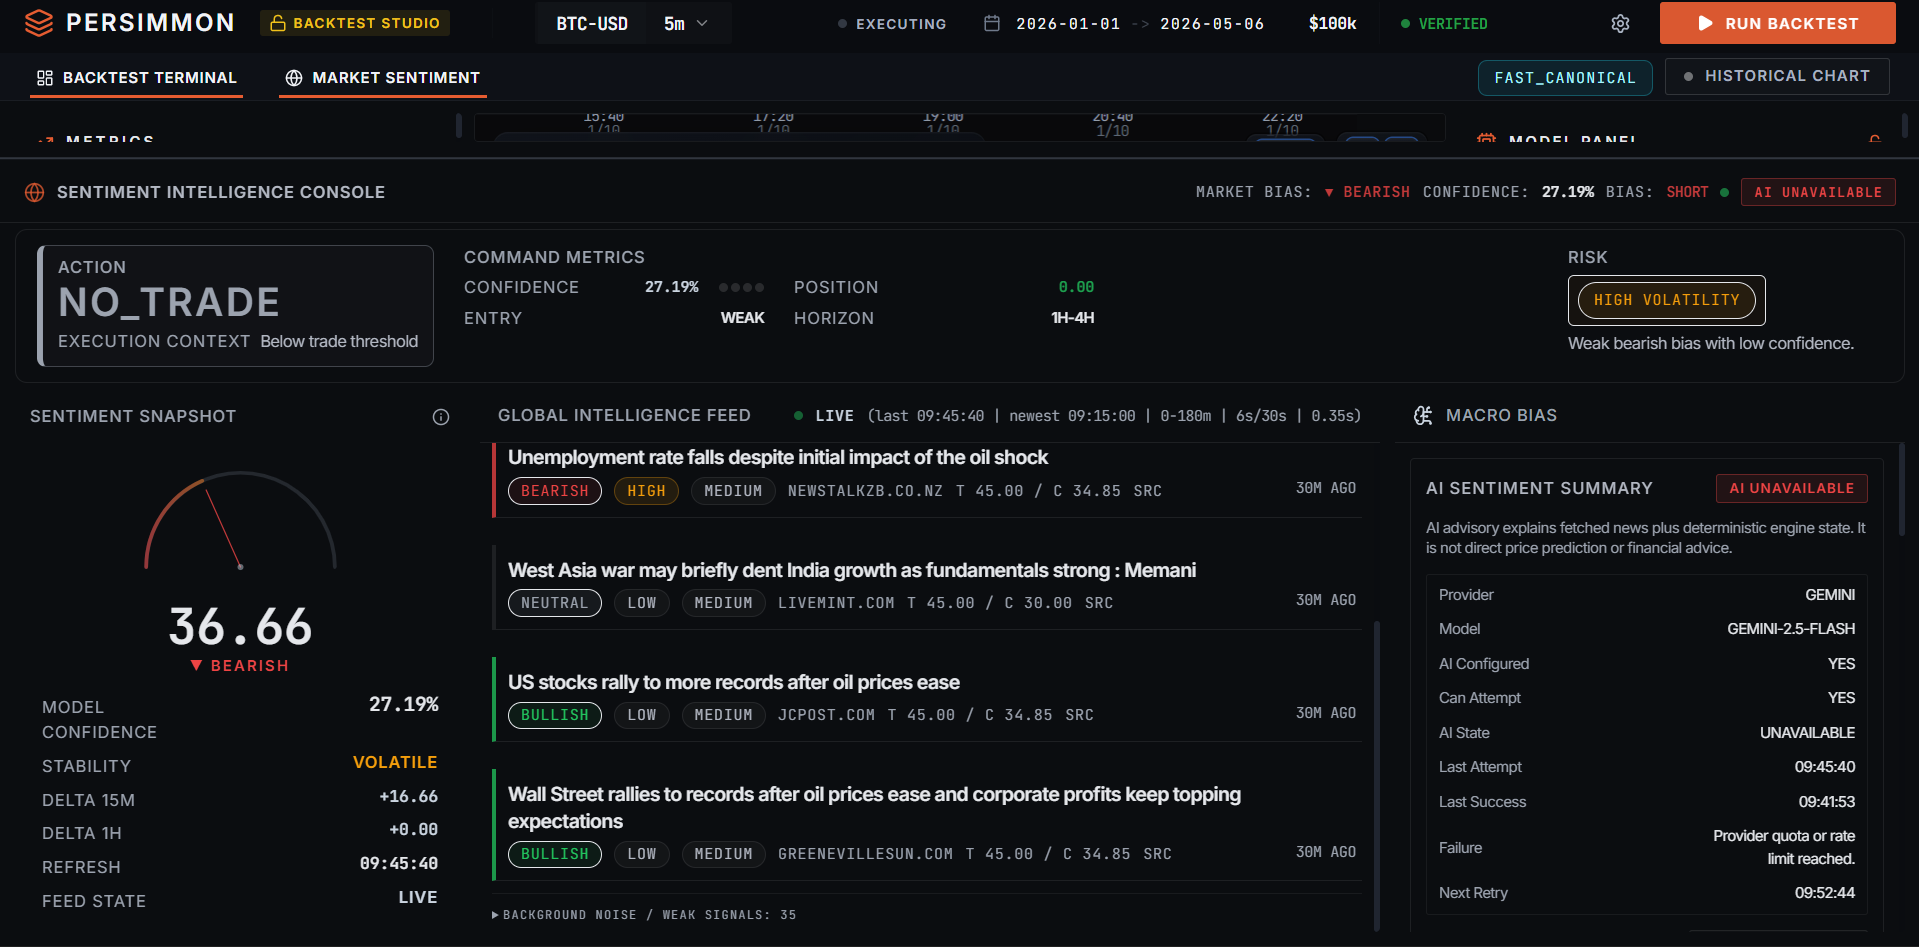
Task: Click the Executing status dot
Action: click(842, 23)
